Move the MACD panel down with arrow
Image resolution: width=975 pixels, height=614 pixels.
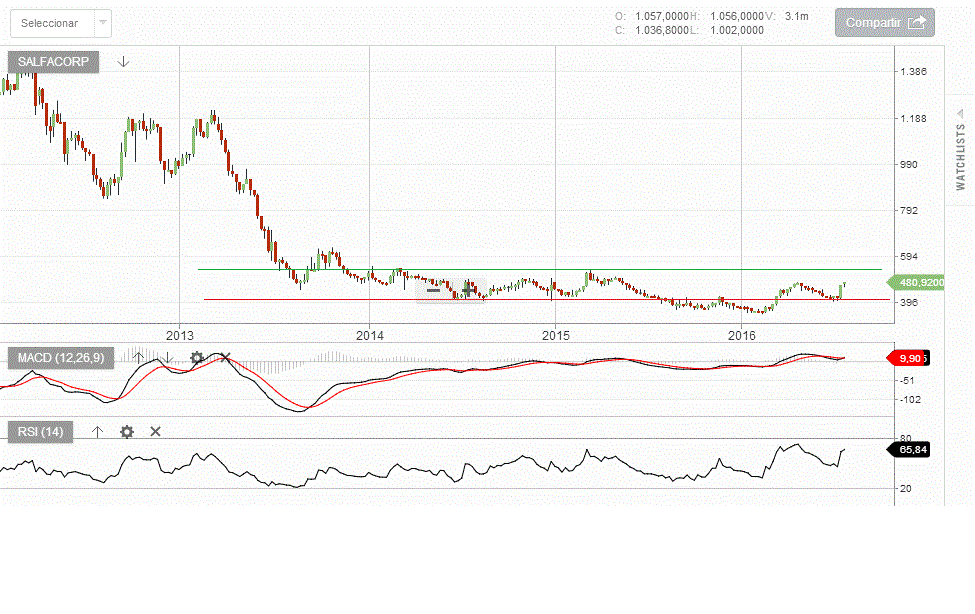coord(167,357)
